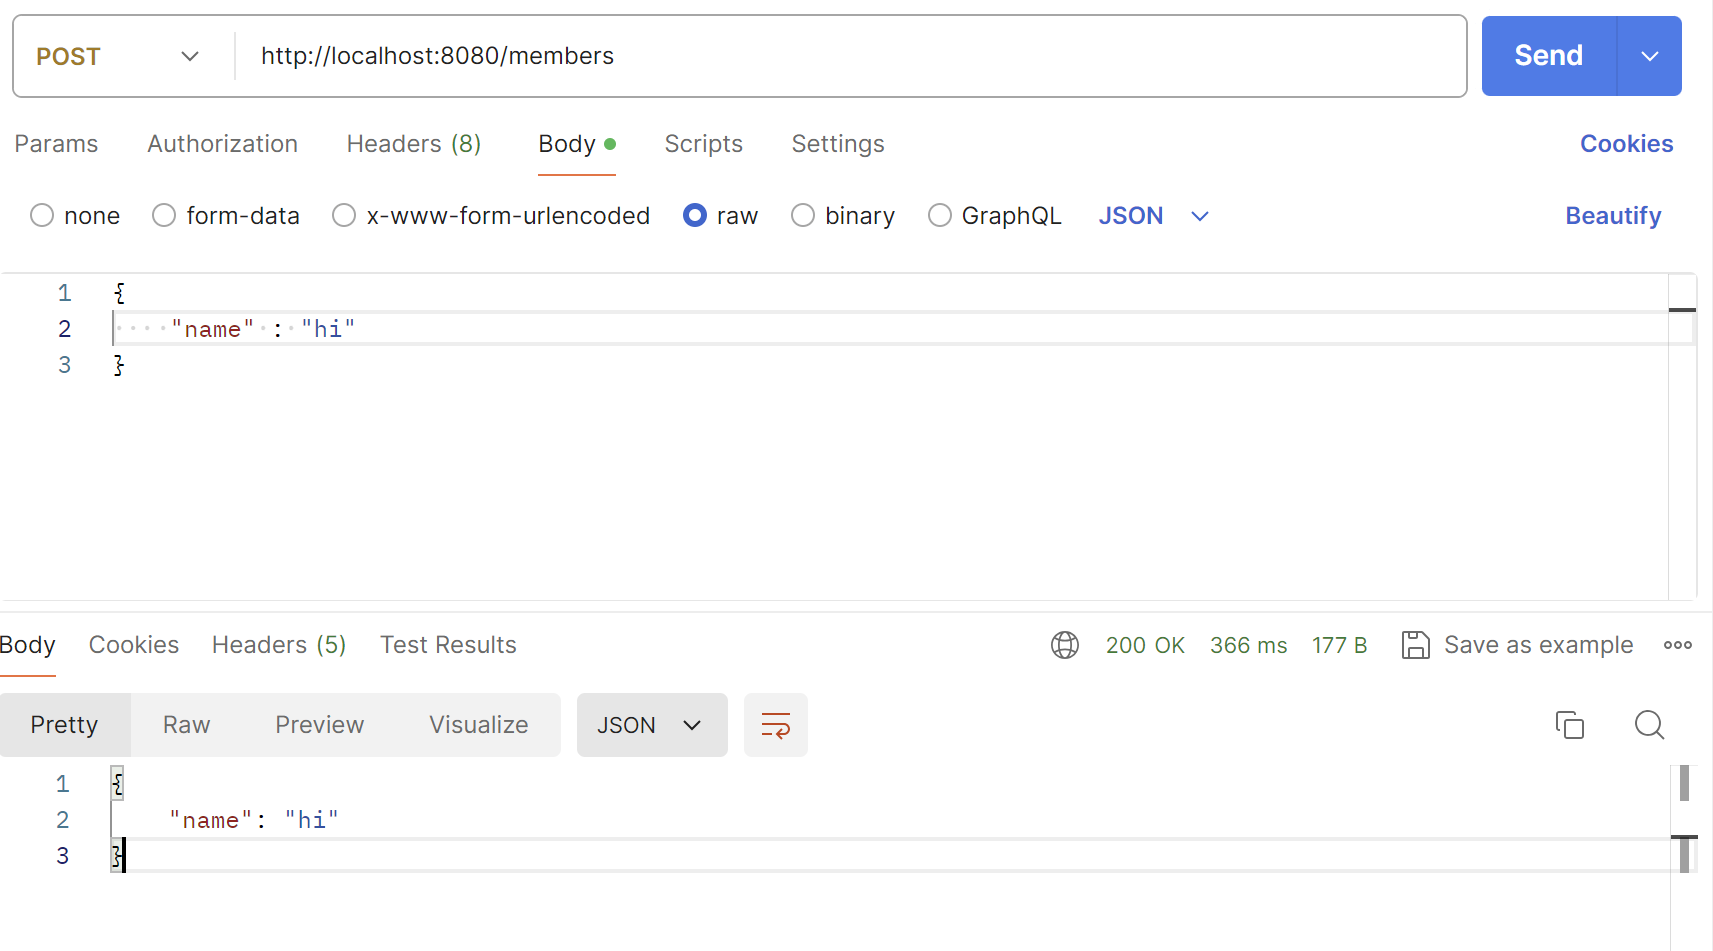Expand the Send button arrow dropdown

pyautogui.click(x=1650, y=56)
